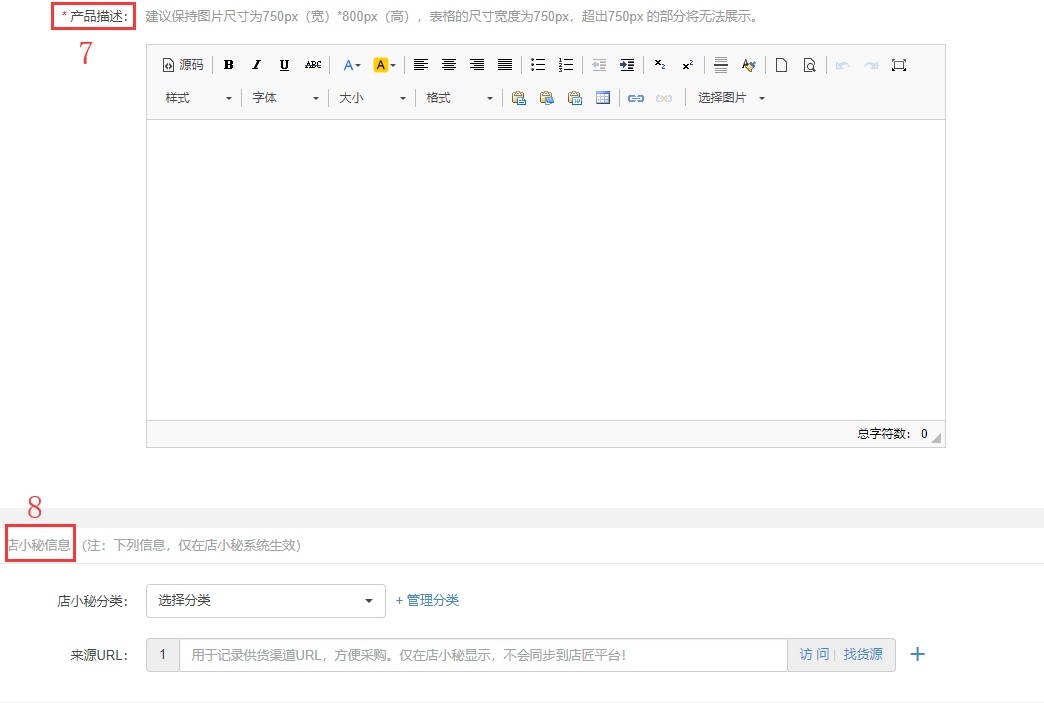The height and width of the screenshot is (703, 1044).
Task: Open the text color picker
Action: [x=352, y=65]
